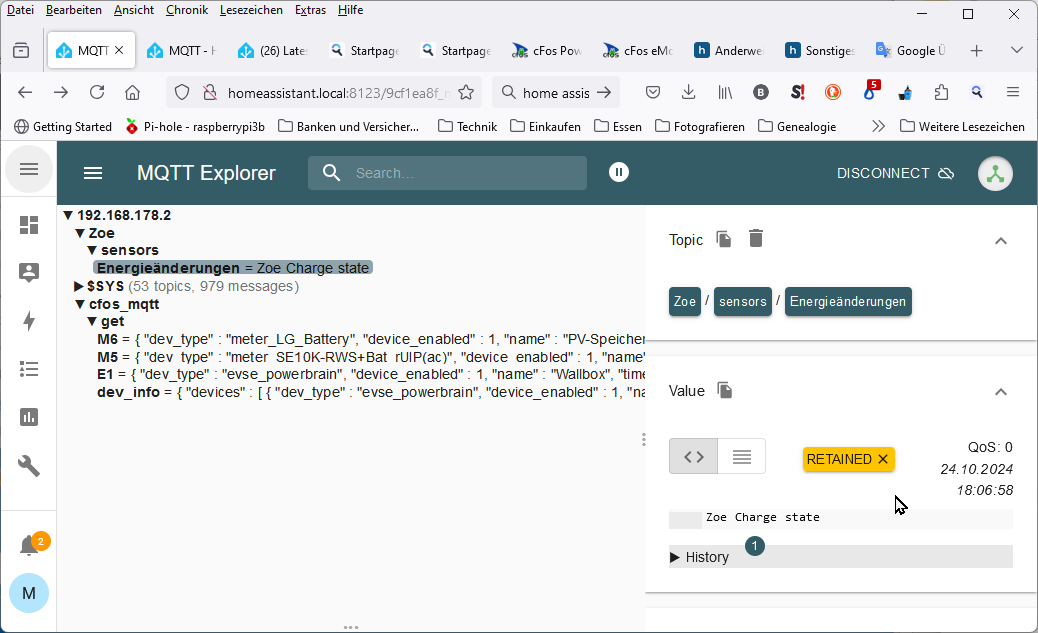1038x633 pixels.
Task: Open the Home Assistant energy lightning icon
Action: click(29, 321)
